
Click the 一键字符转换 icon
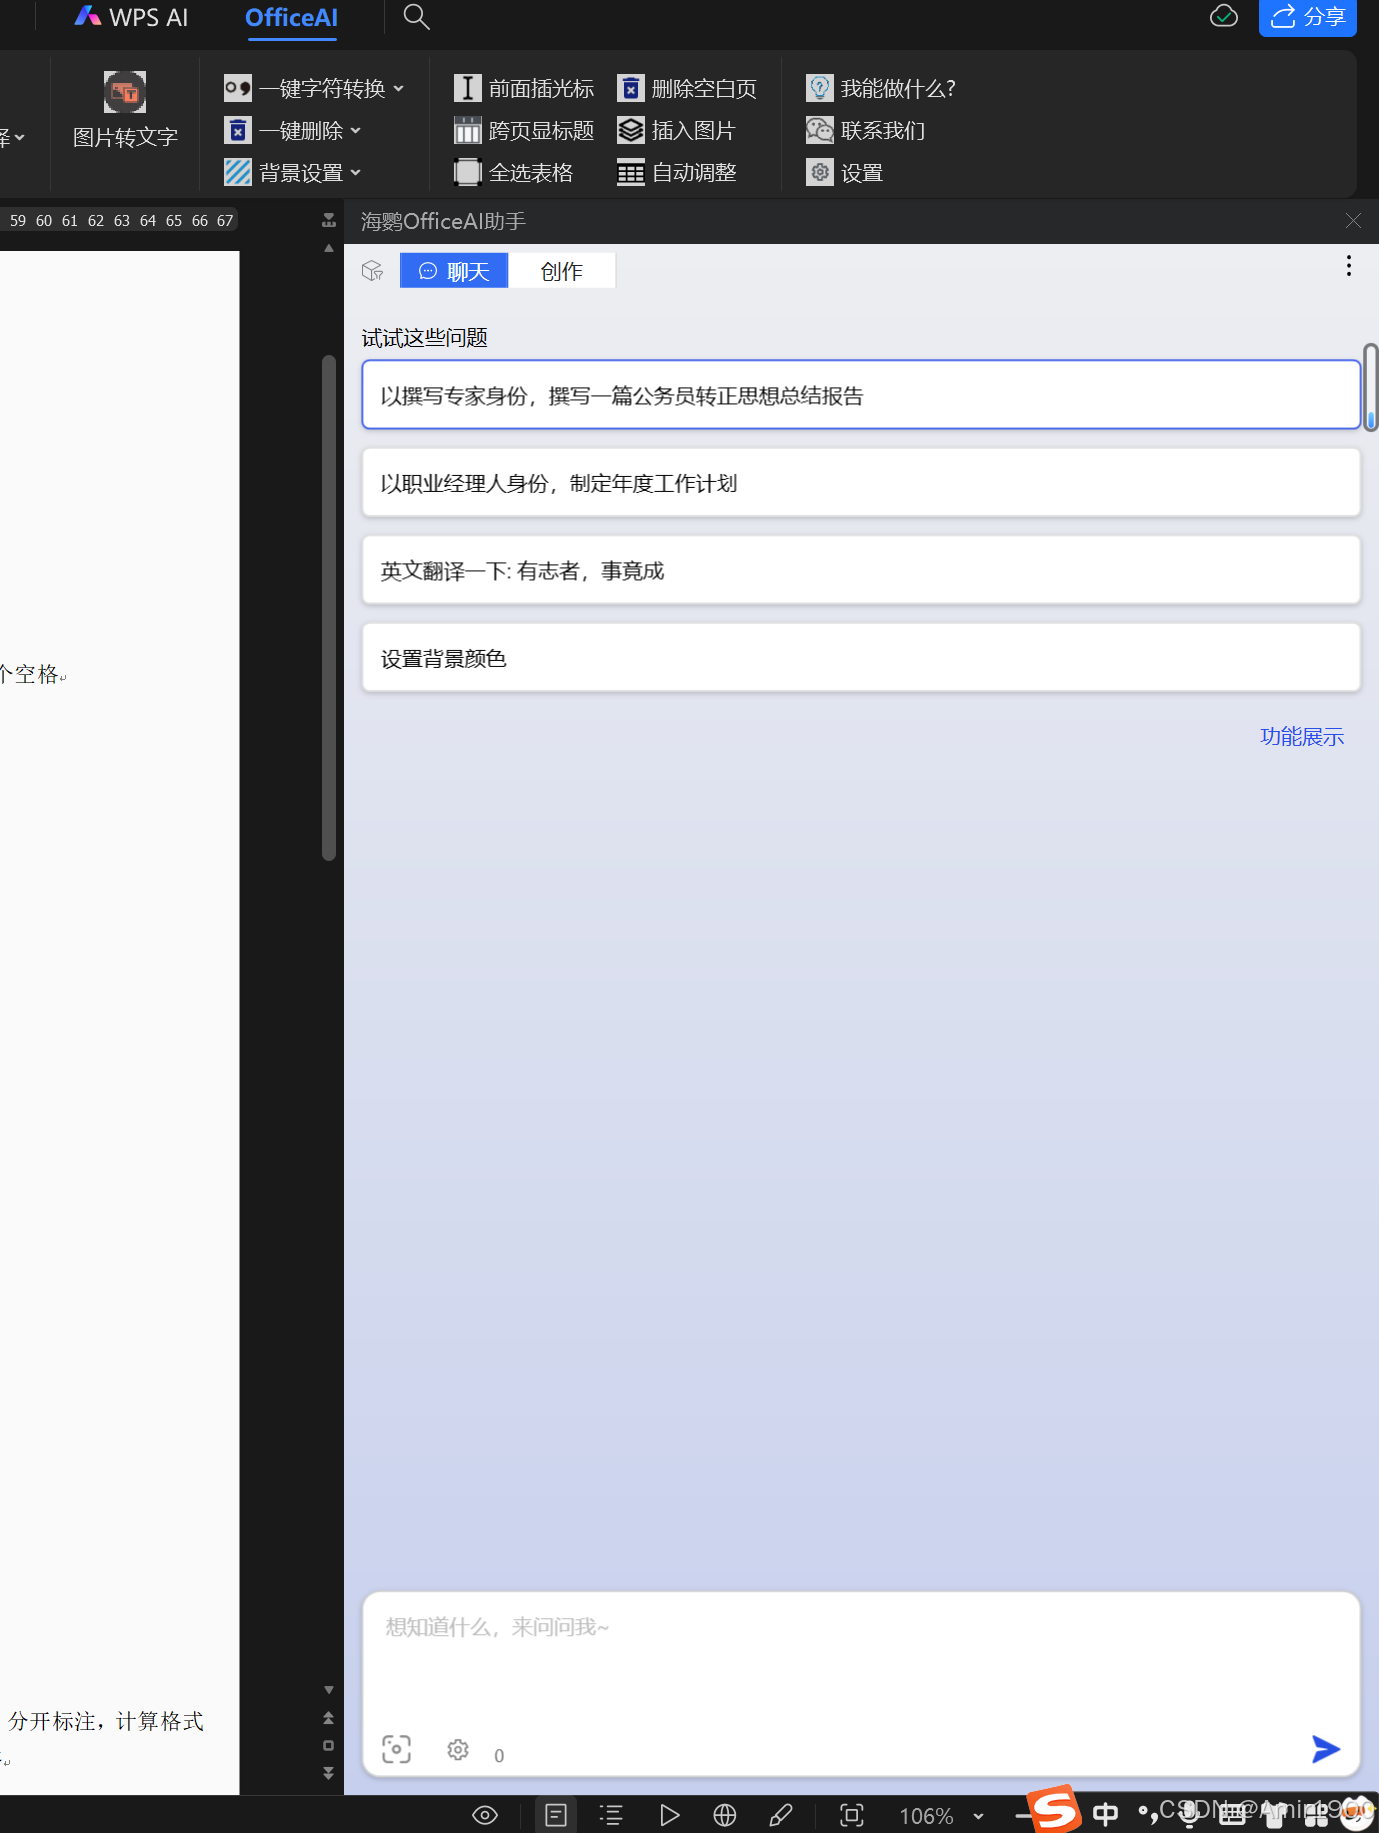(238, 88)
